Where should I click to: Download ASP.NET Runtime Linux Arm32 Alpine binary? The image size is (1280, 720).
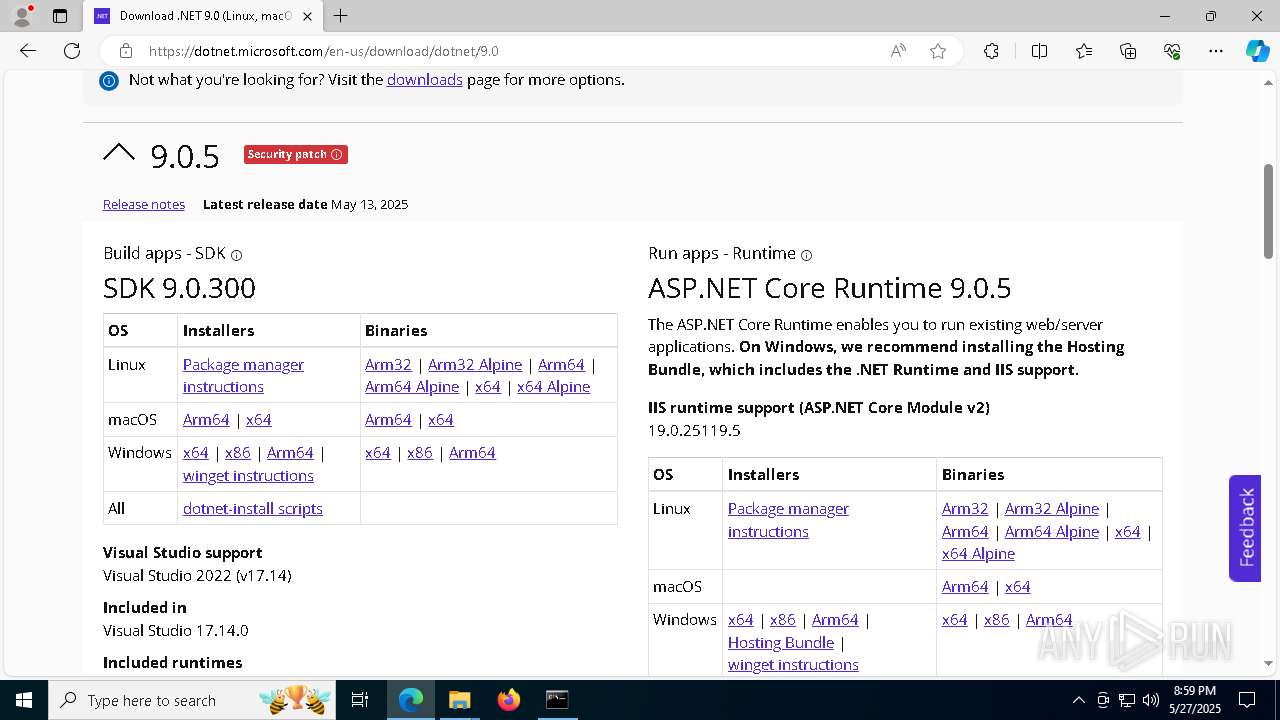[1052, 509]
